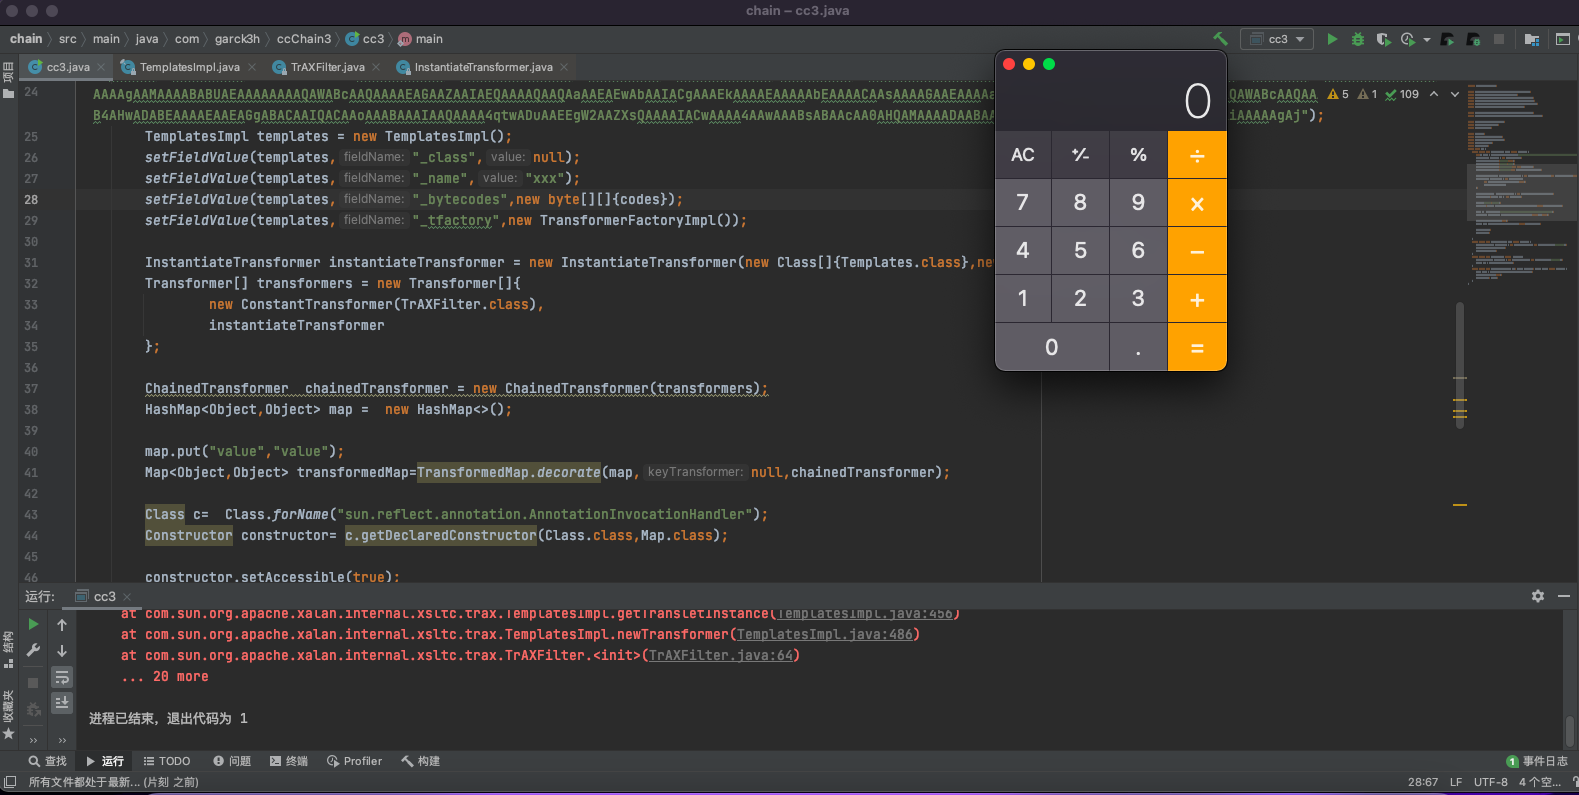Click the percent key in Calculator
Image resolution: width=1579 pixels, height=795 pixels.
point(1138,155)
